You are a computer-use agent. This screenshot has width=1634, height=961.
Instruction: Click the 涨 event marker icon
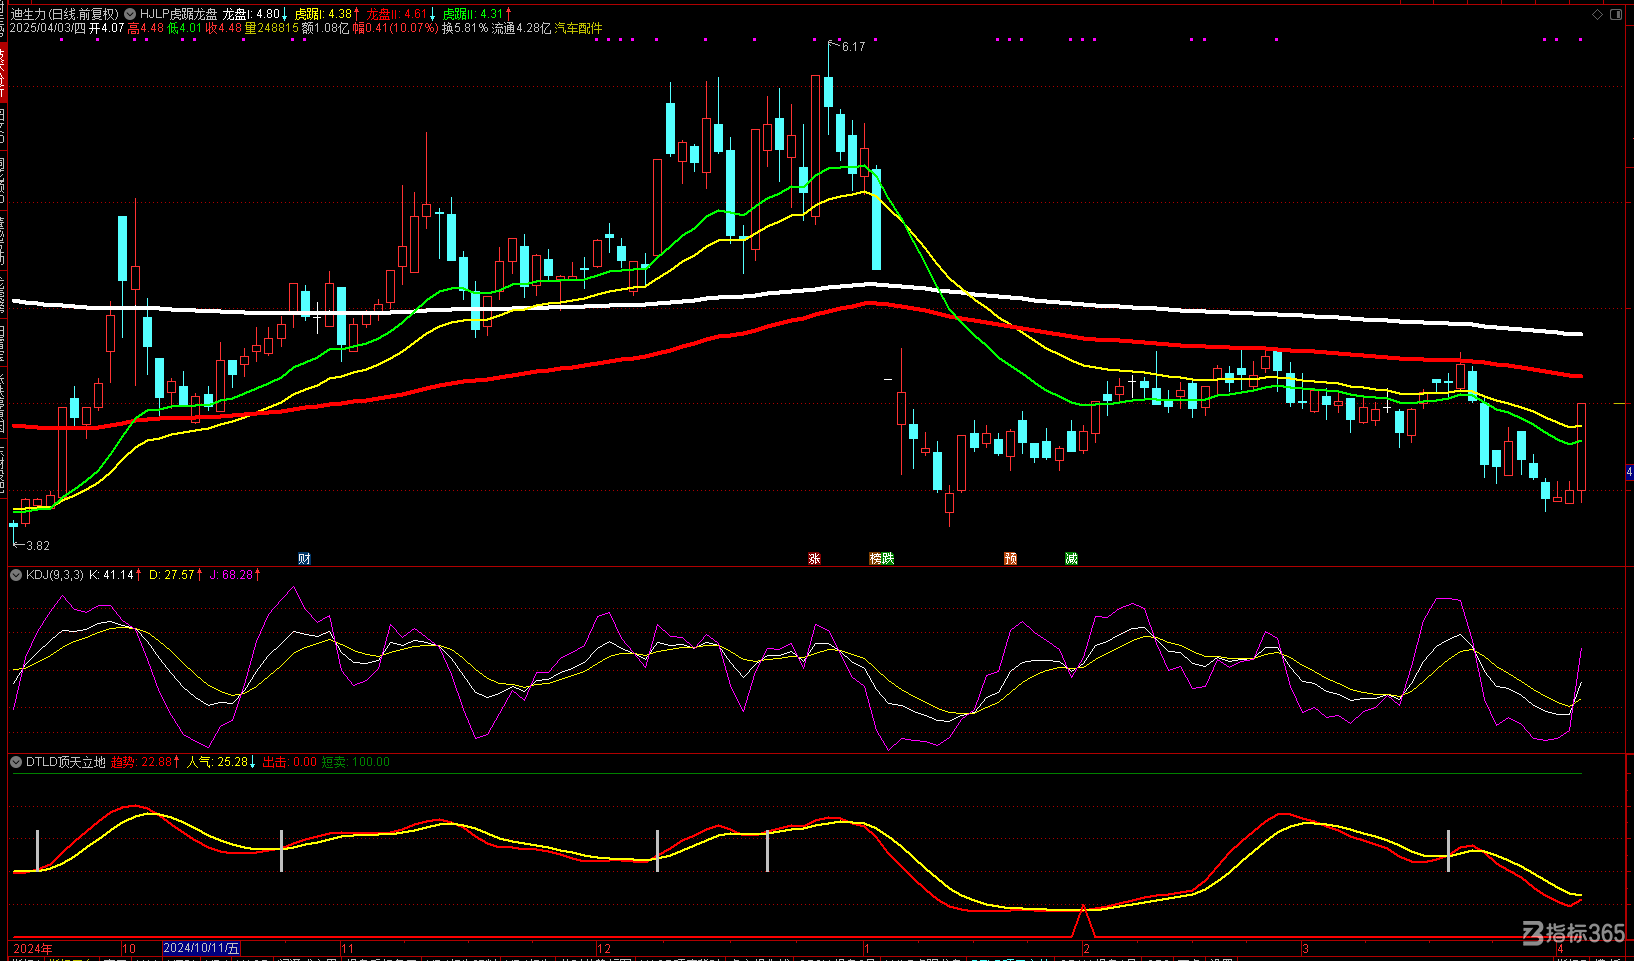[814, 558]
